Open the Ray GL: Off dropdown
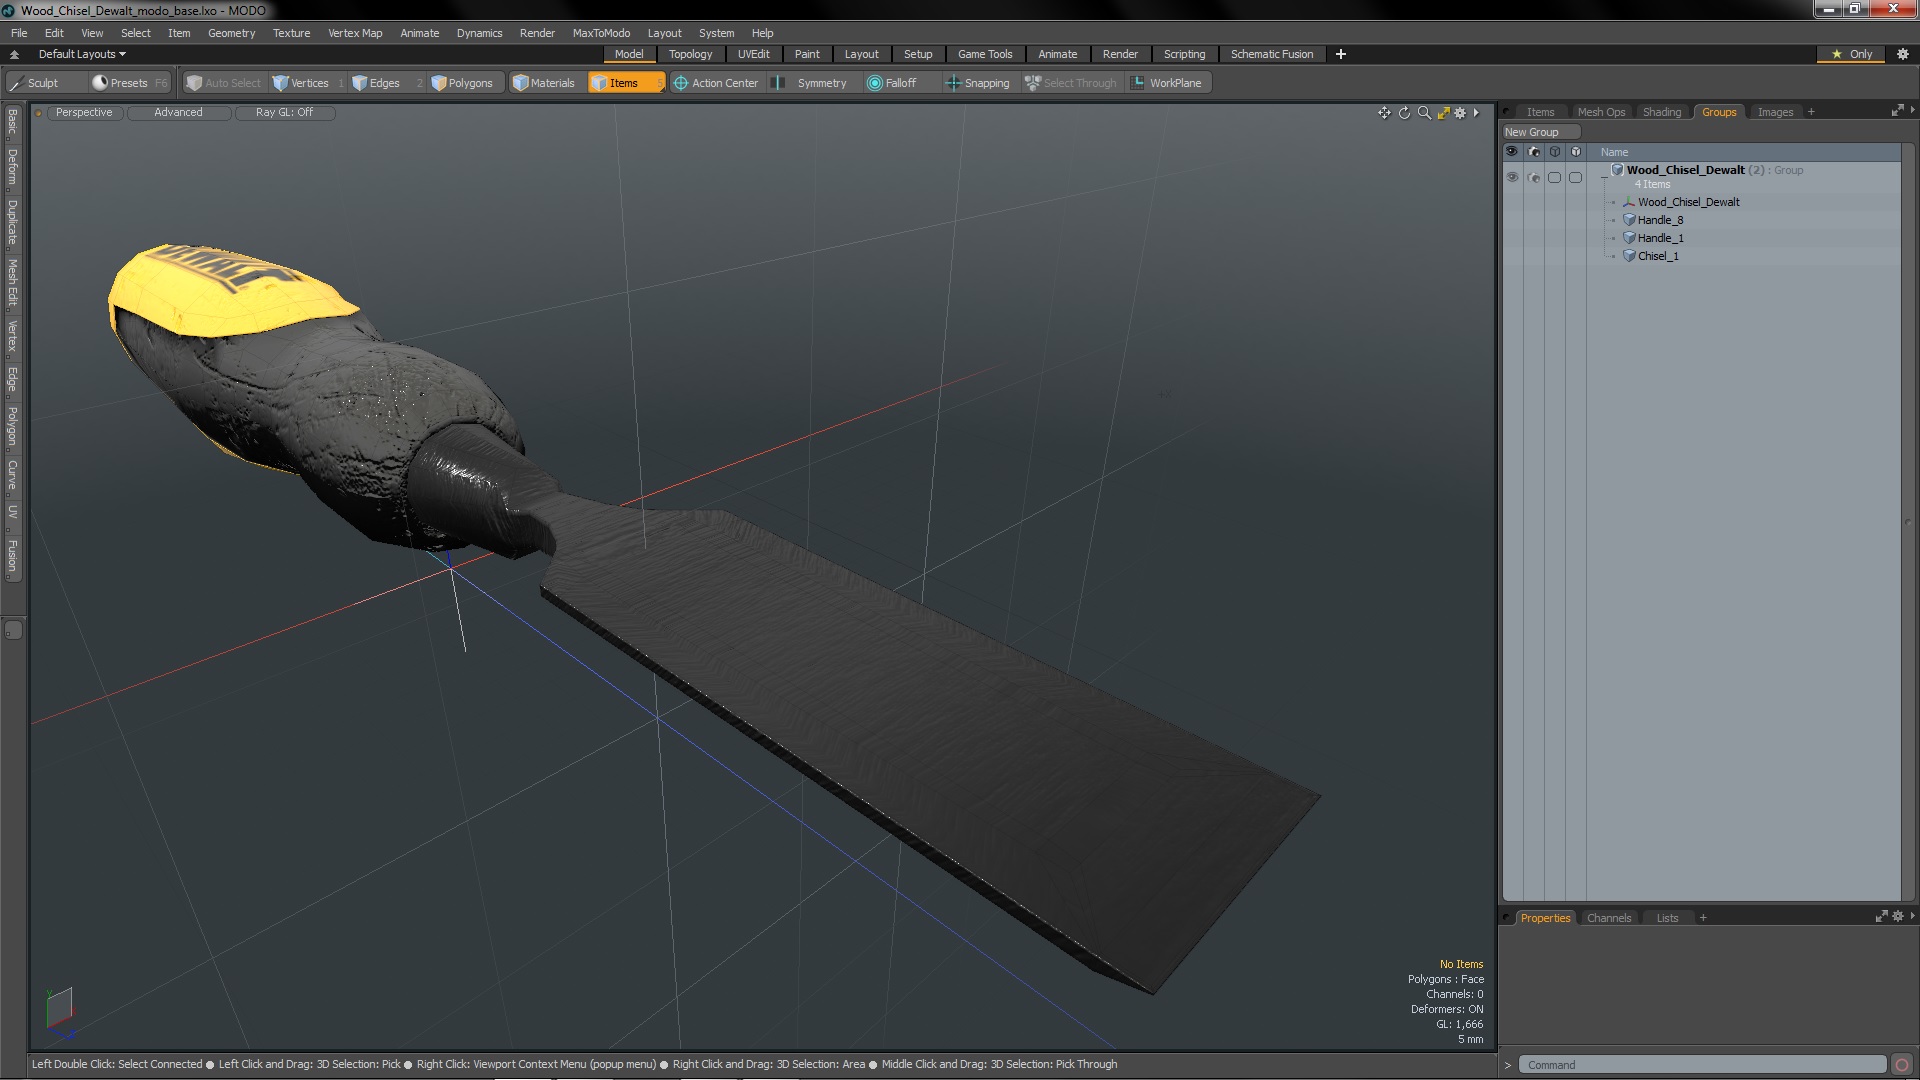The height and width of the screenshot is (1080, 1920). coord(284,112)
